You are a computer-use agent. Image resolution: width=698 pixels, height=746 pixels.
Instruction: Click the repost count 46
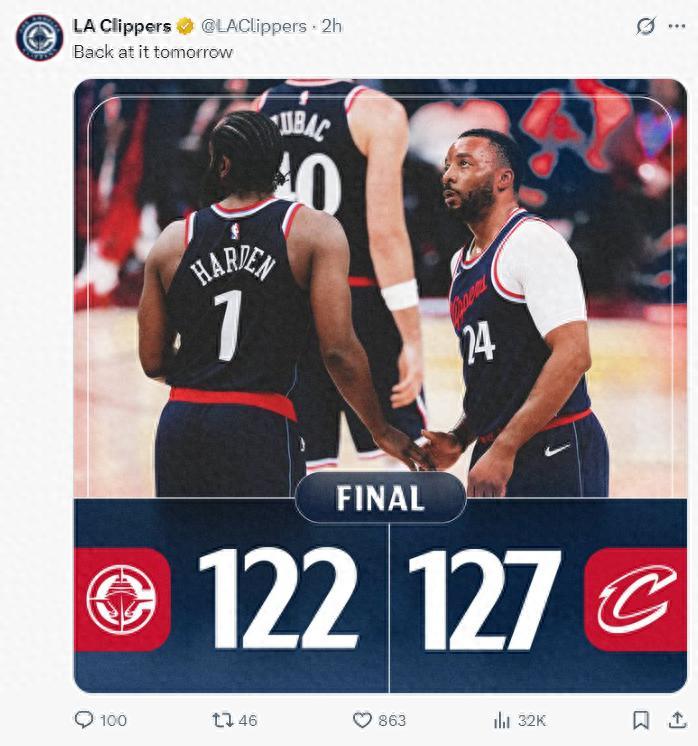coord(247,720)
